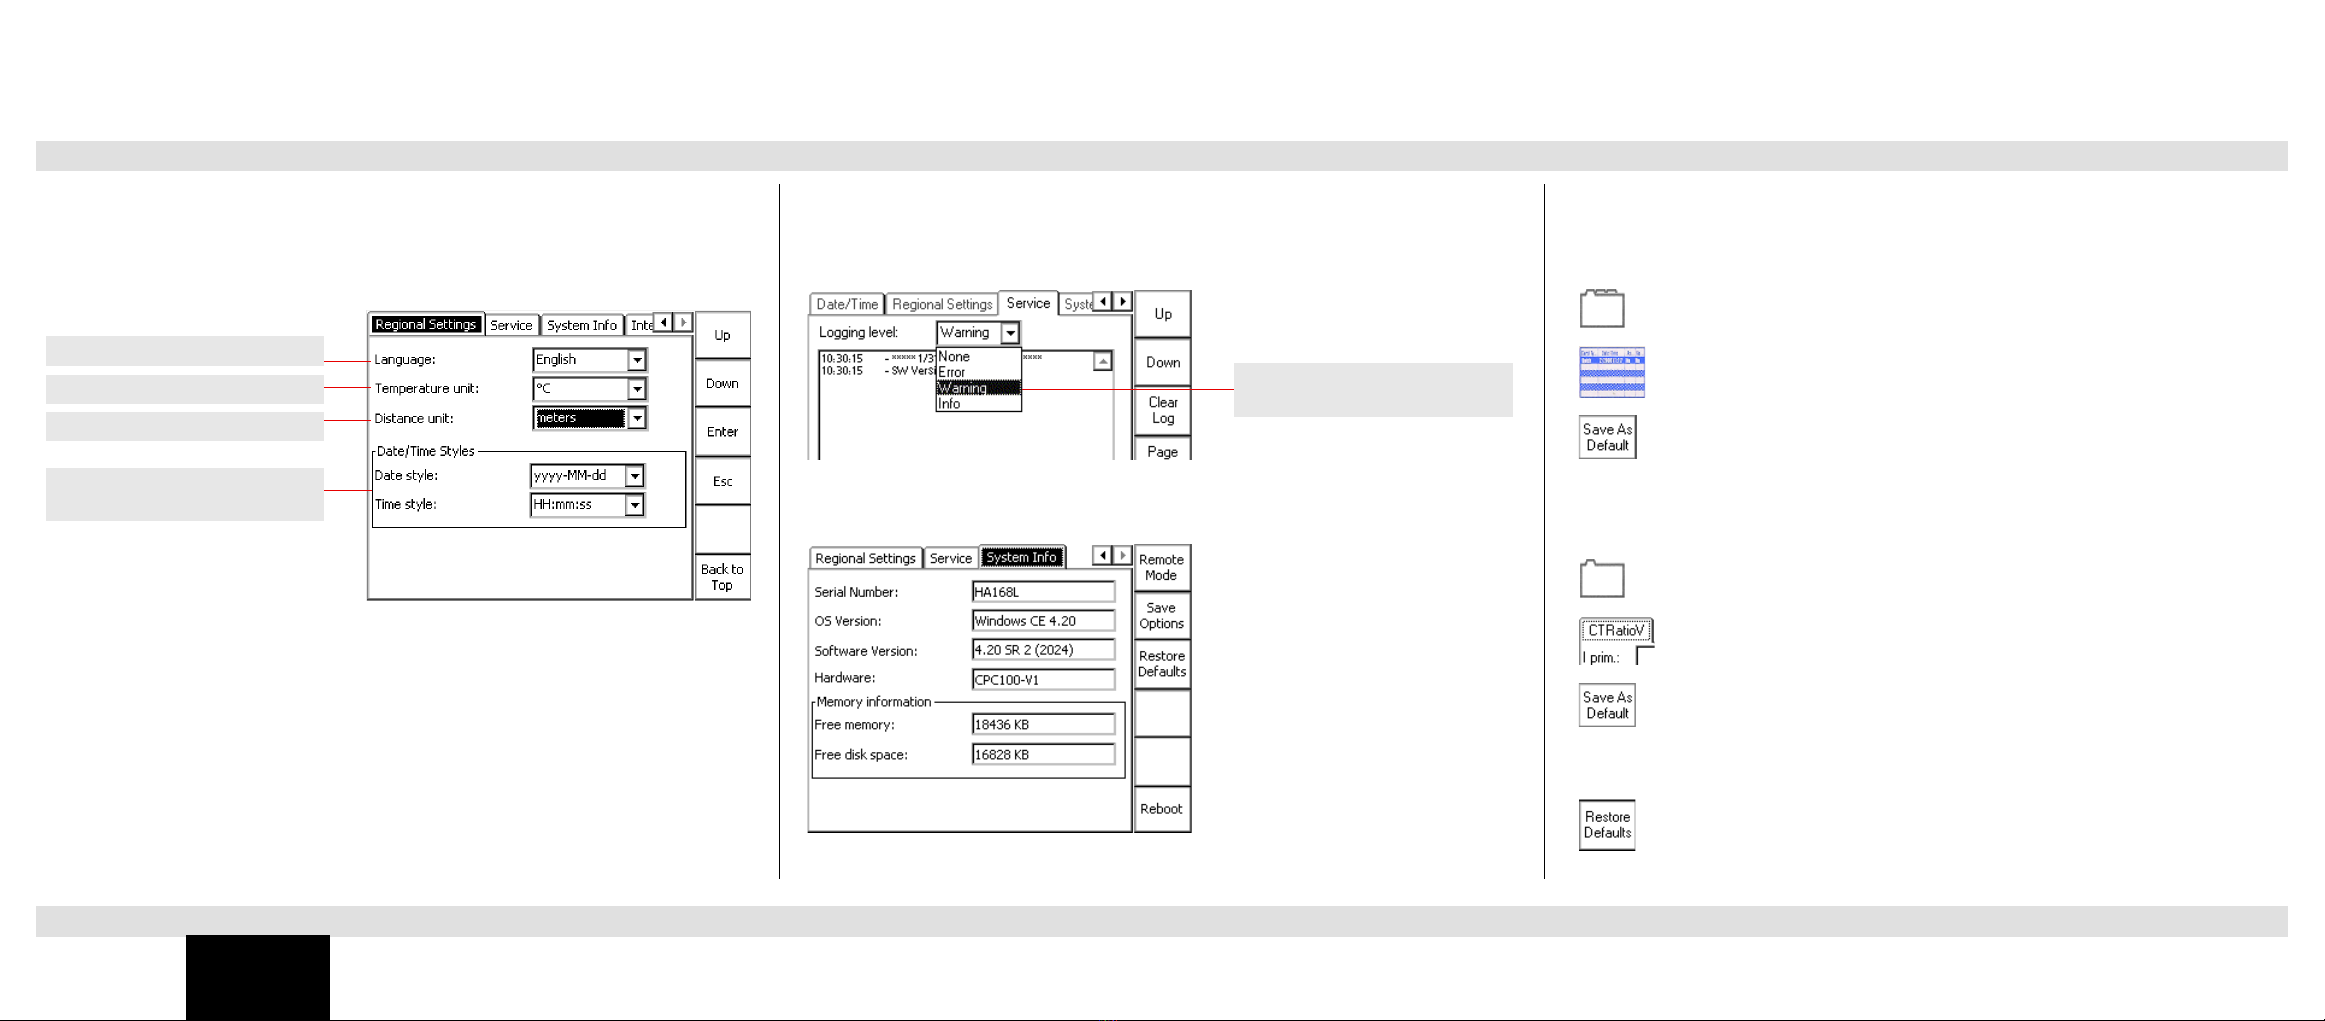
Task: Click the Page button
Action: tap(1163, 449)
